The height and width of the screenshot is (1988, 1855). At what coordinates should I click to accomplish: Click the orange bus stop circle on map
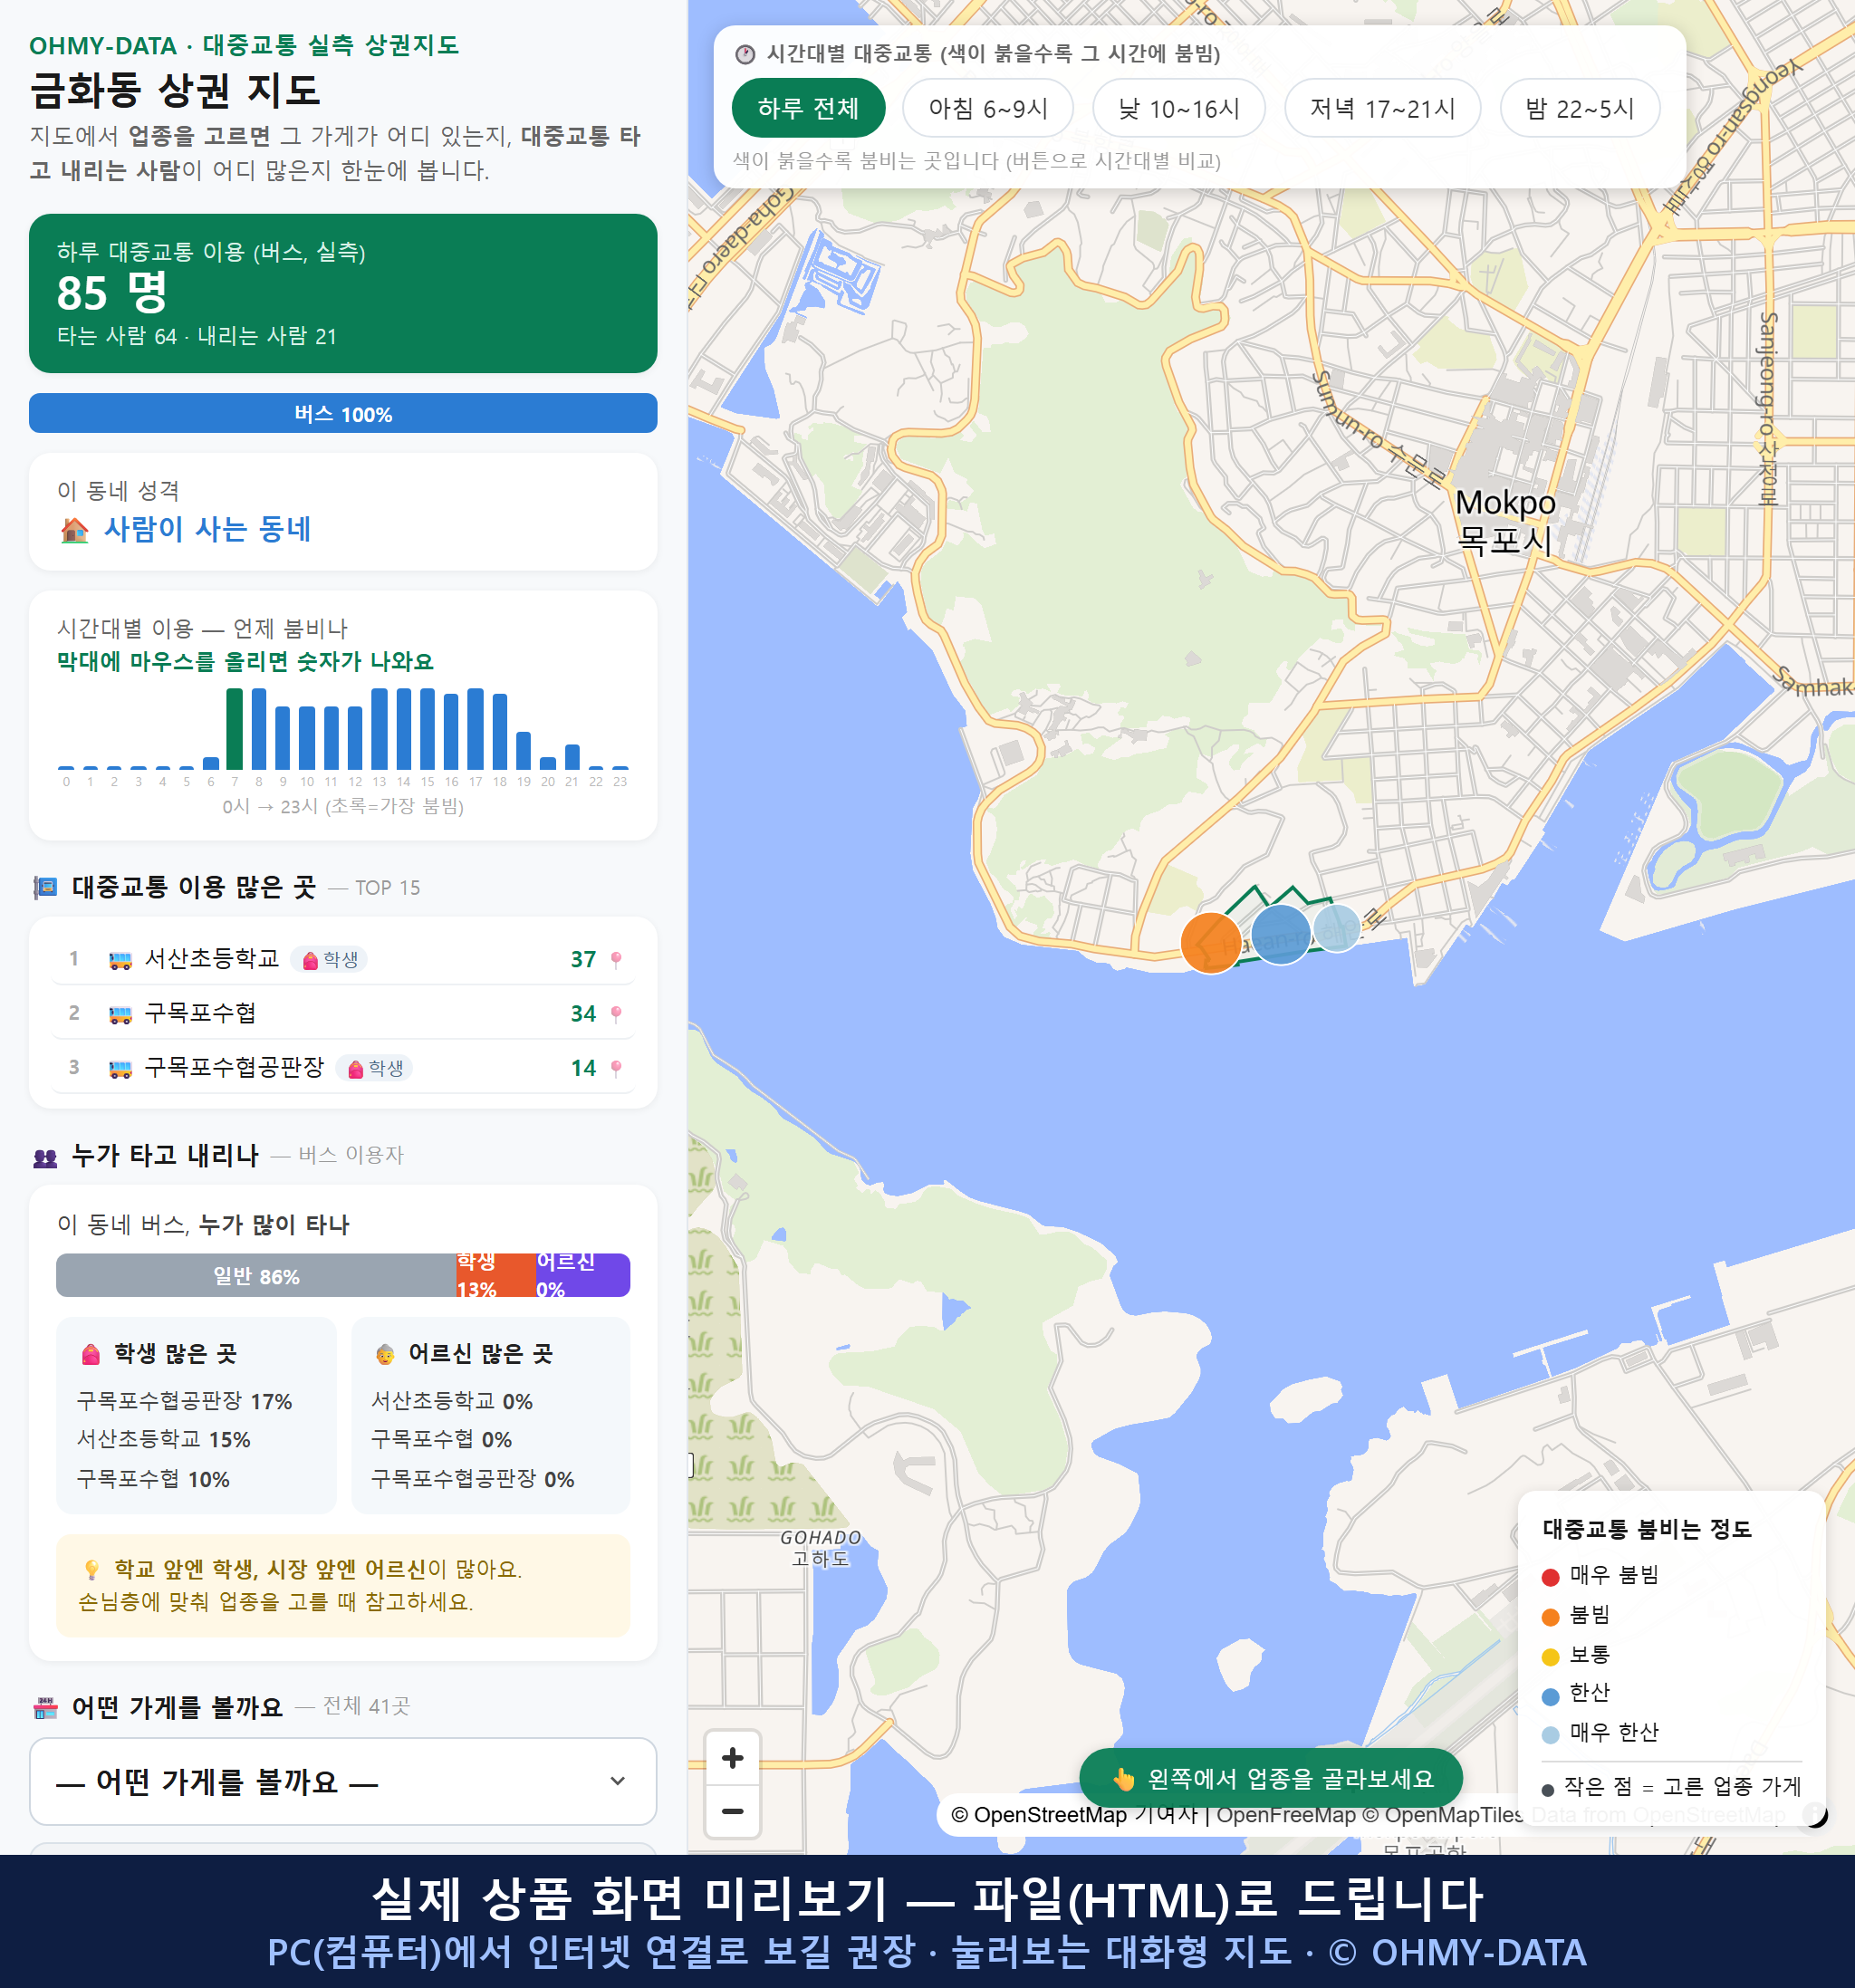pos(1210,942)
